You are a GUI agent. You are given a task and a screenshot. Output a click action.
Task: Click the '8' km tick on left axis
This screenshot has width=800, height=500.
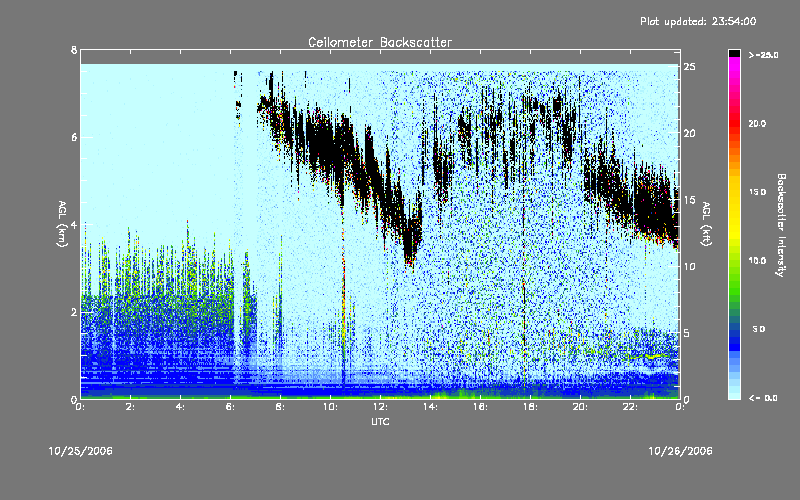(74, 50)
